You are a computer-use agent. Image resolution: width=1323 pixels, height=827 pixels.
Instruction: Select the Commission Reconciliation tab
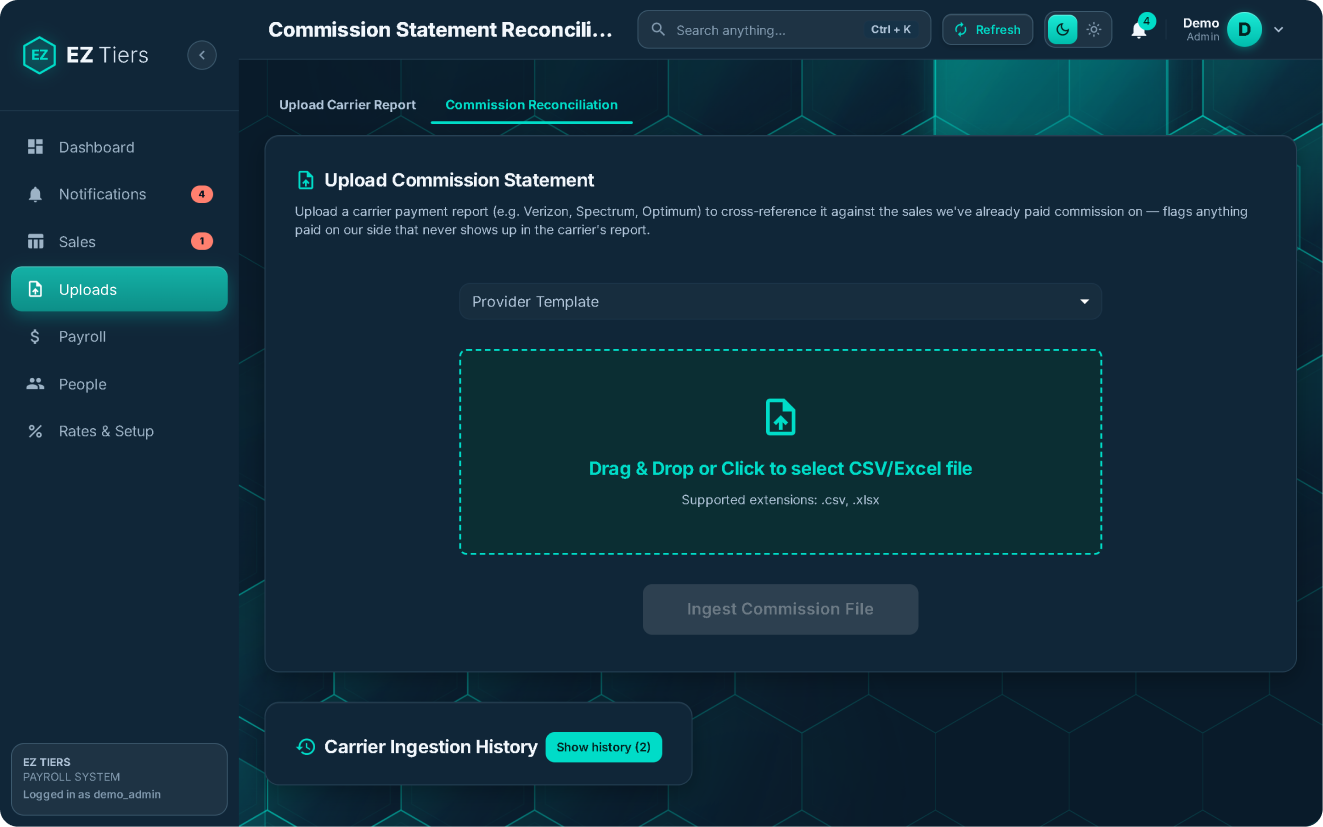pos(532,105)
